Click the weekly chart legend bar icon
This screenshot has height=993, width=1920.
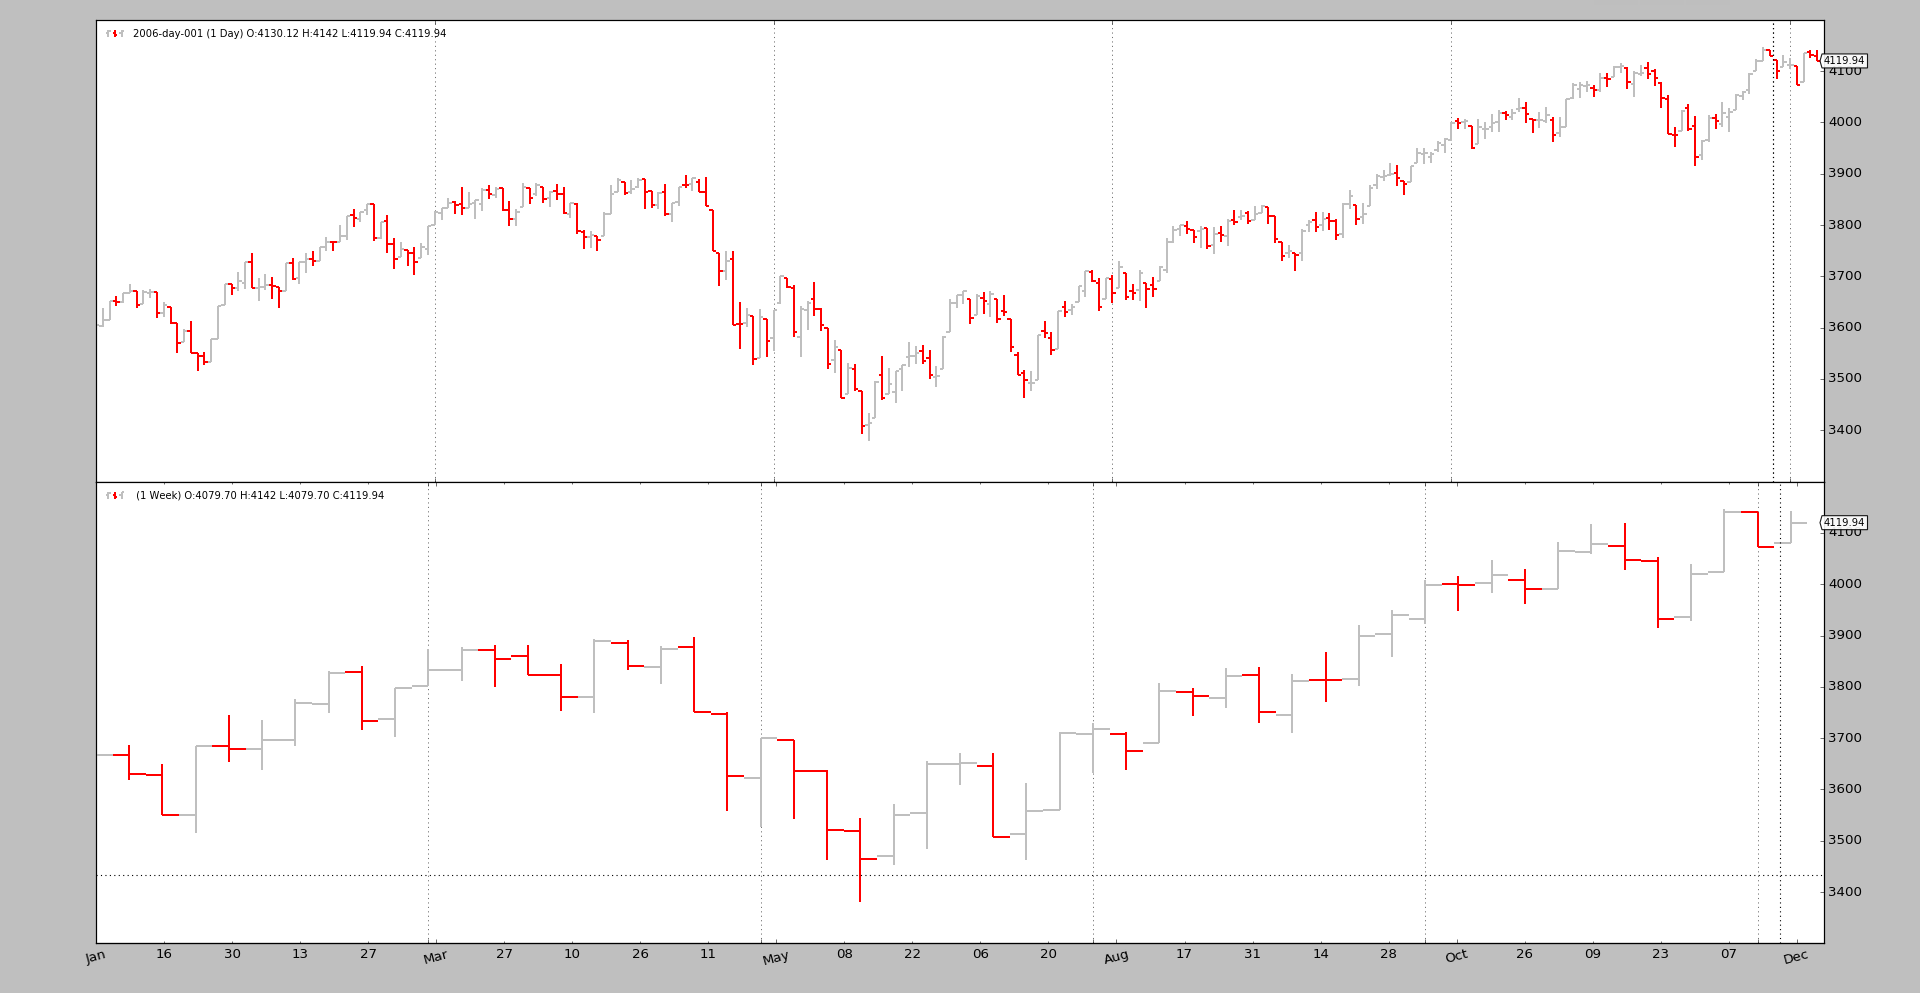pos(115,496)
